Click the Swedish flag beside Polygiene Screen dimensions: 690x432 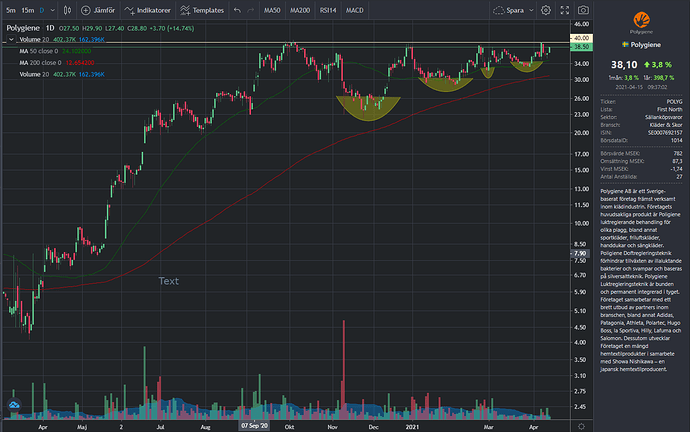pos(625,44)
